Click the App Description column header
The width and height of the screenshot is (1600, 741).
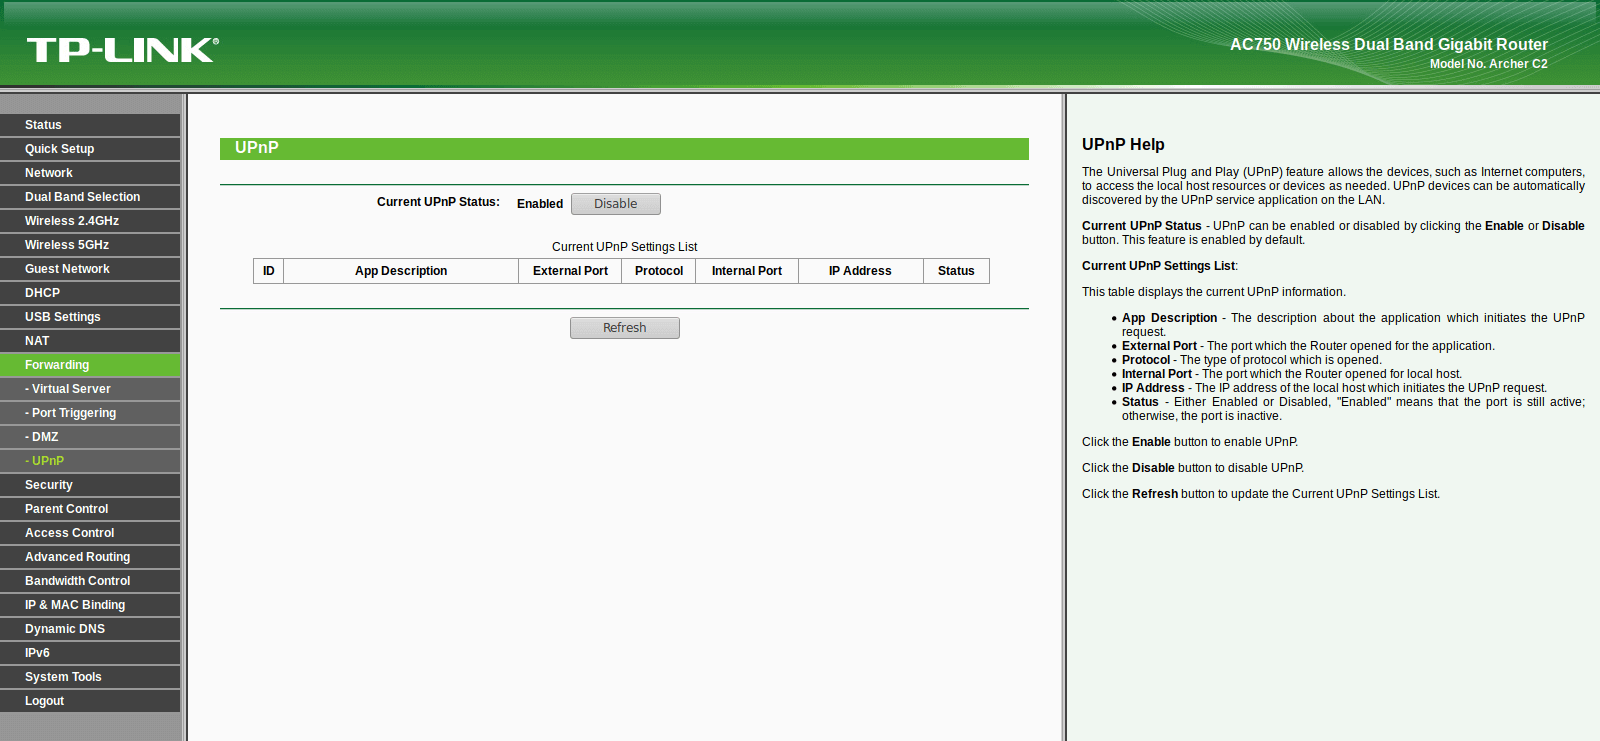click(x=401, y=271)
